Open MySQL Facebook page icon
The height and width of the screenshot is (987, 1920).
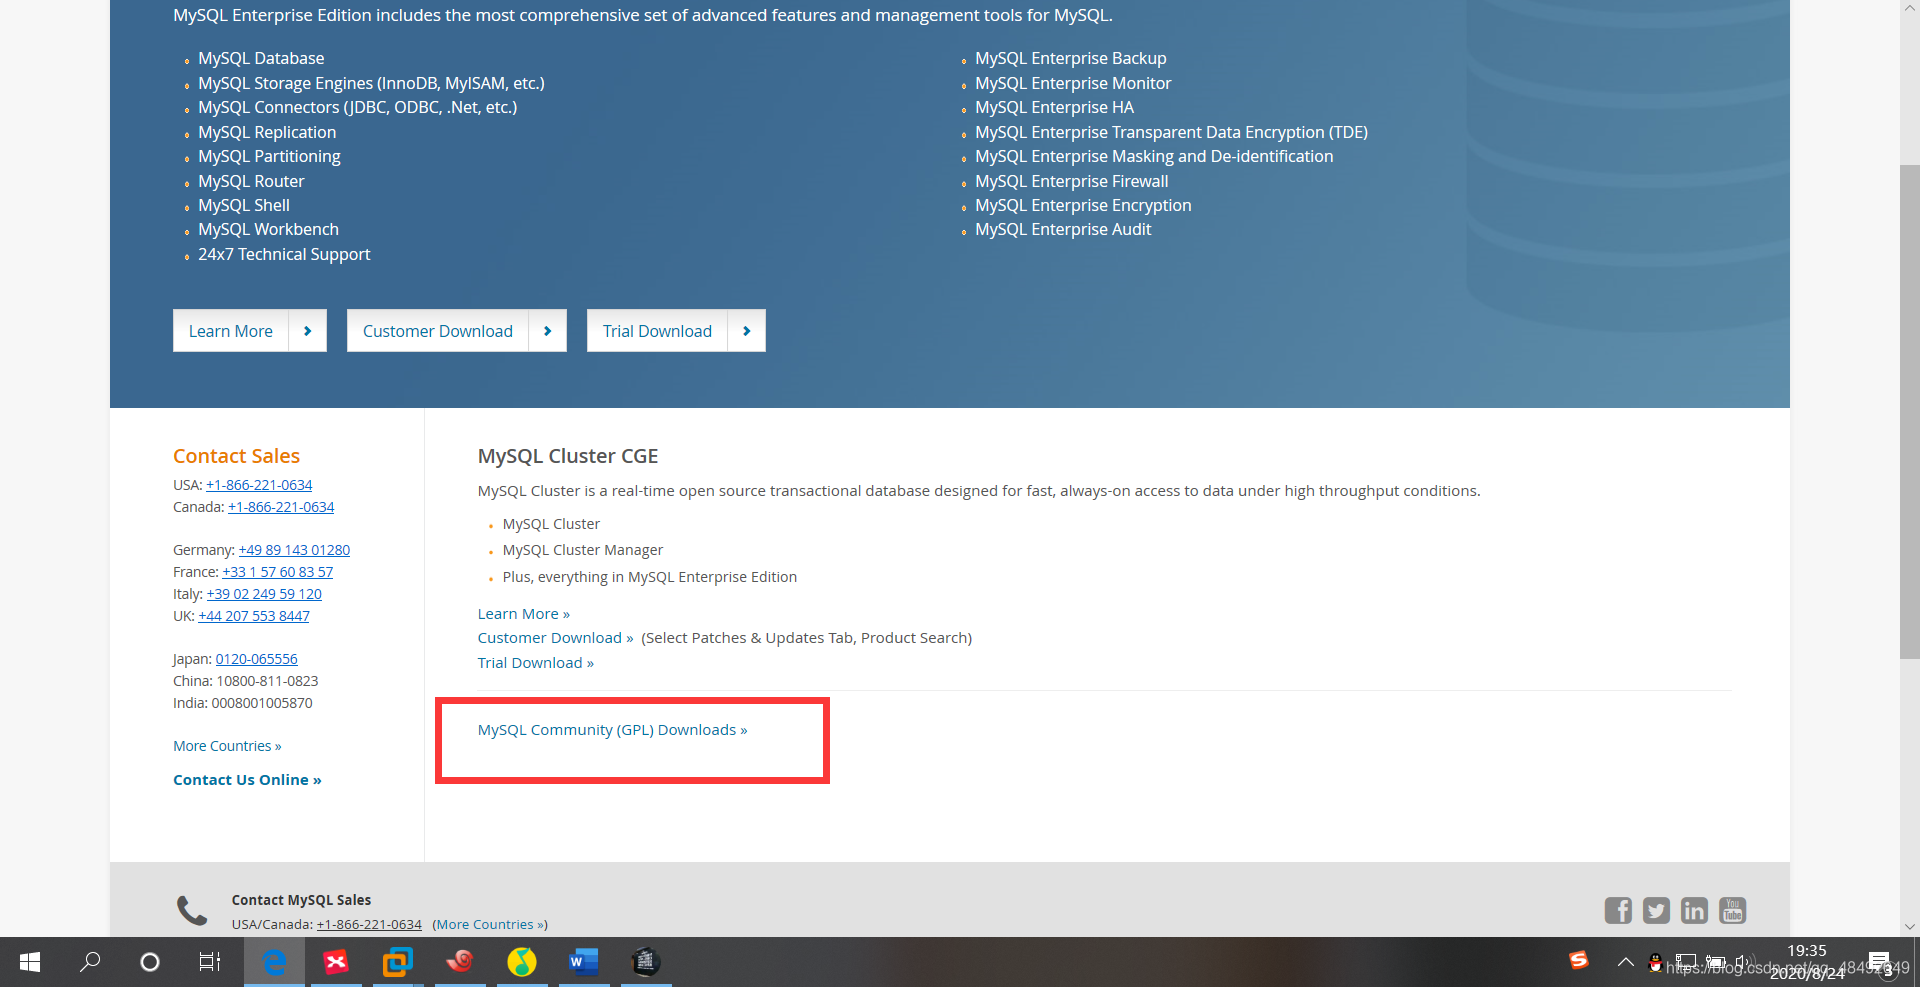pyautogui.click(x=1618, y=910)
